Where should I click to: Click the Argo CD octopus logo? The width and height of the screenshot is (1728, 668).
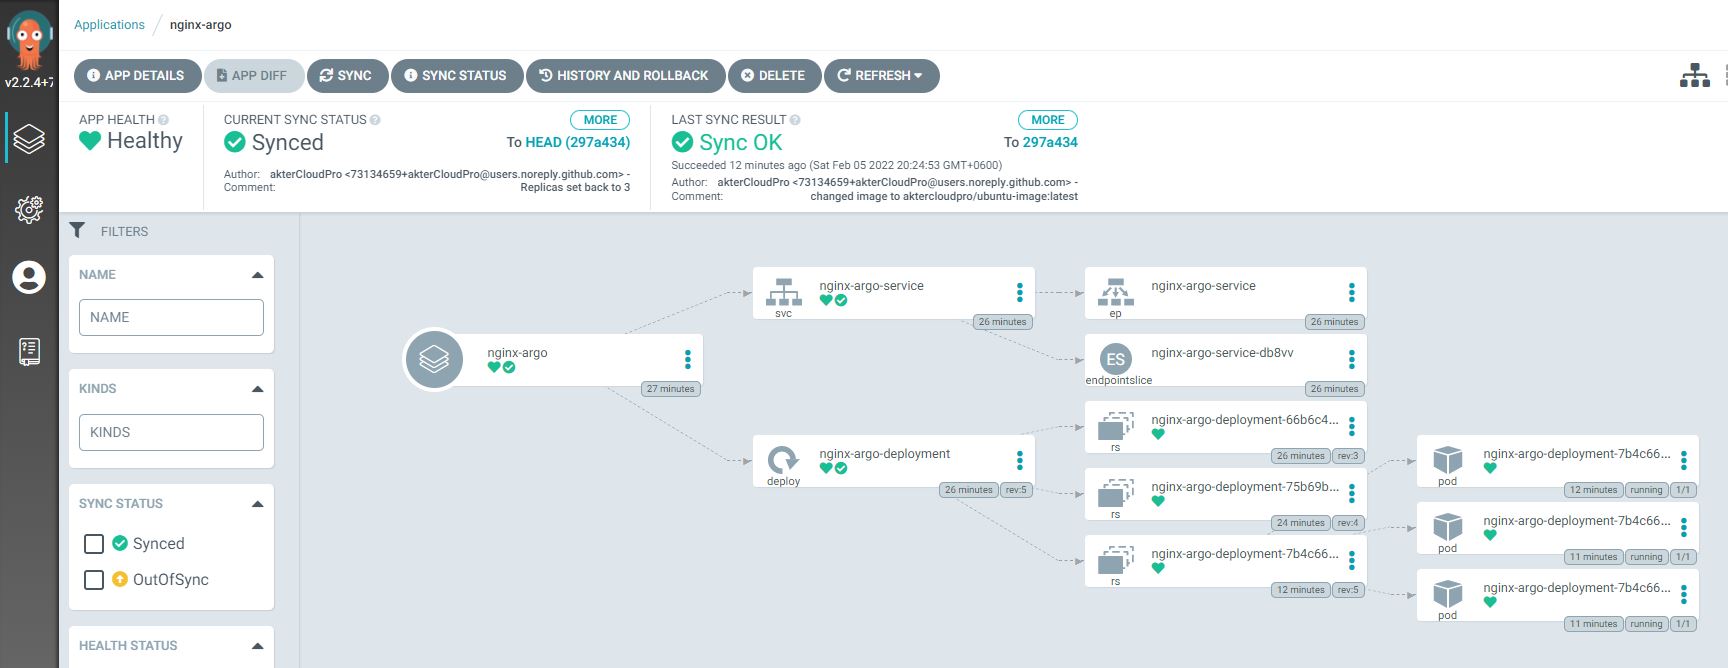(29, 40)
